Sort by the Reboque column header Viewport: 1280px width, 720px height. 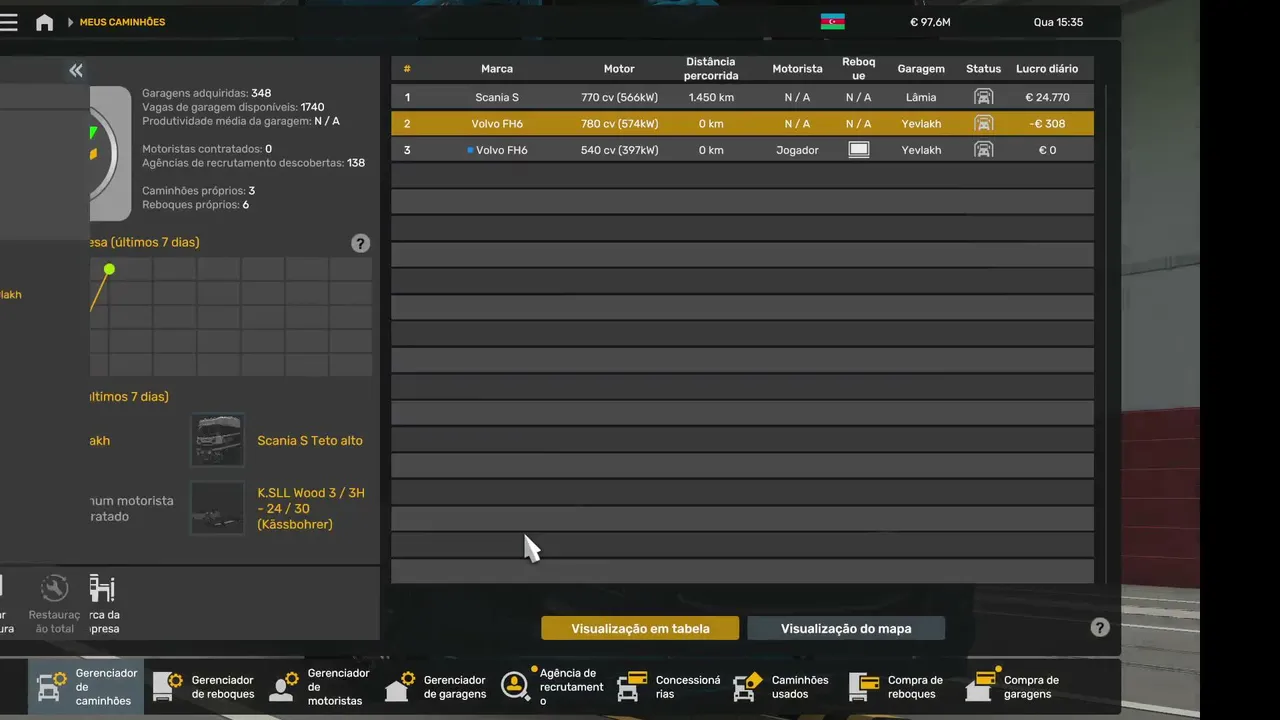pos(858,69)
